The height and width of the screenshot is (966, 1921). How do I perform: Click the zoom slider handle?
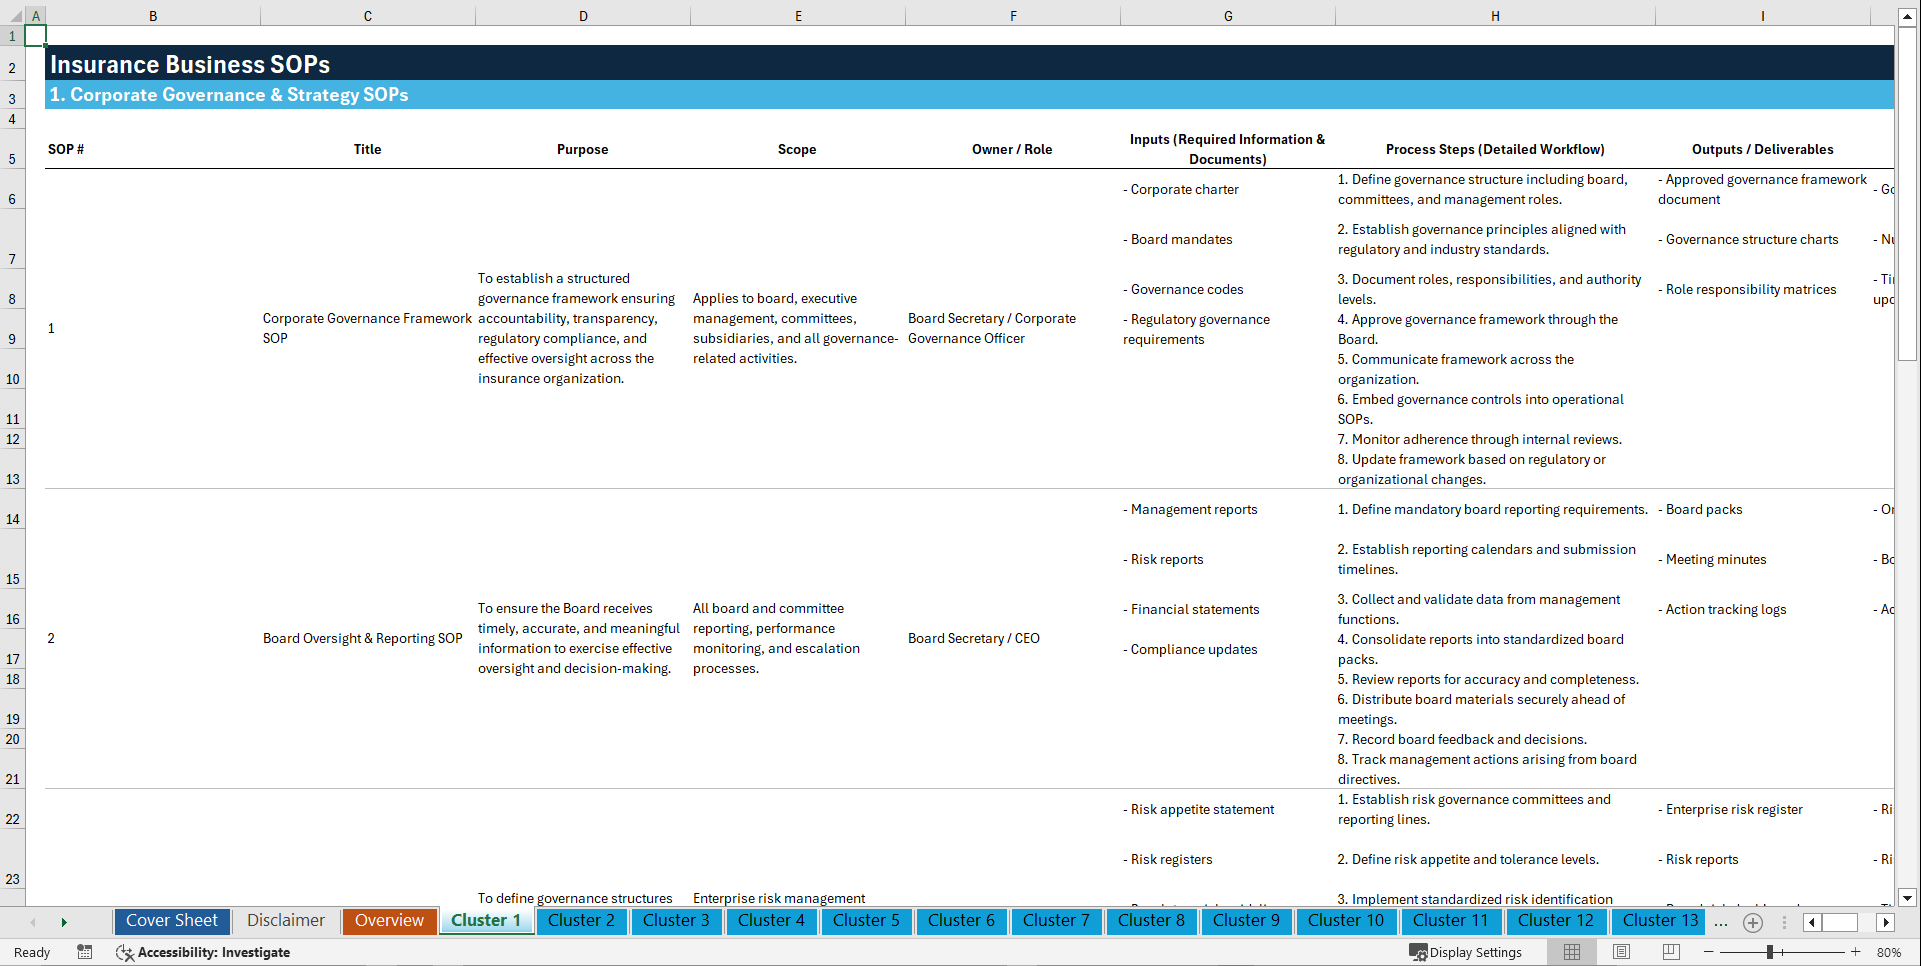pos(1770,952)
